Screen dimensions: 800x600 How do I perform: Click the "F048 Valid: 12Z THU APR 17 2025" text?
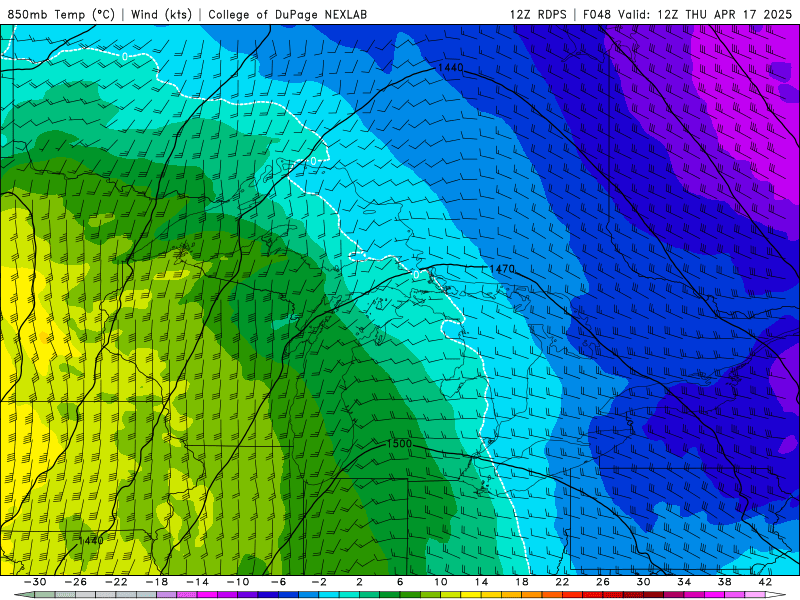[687, 14]
